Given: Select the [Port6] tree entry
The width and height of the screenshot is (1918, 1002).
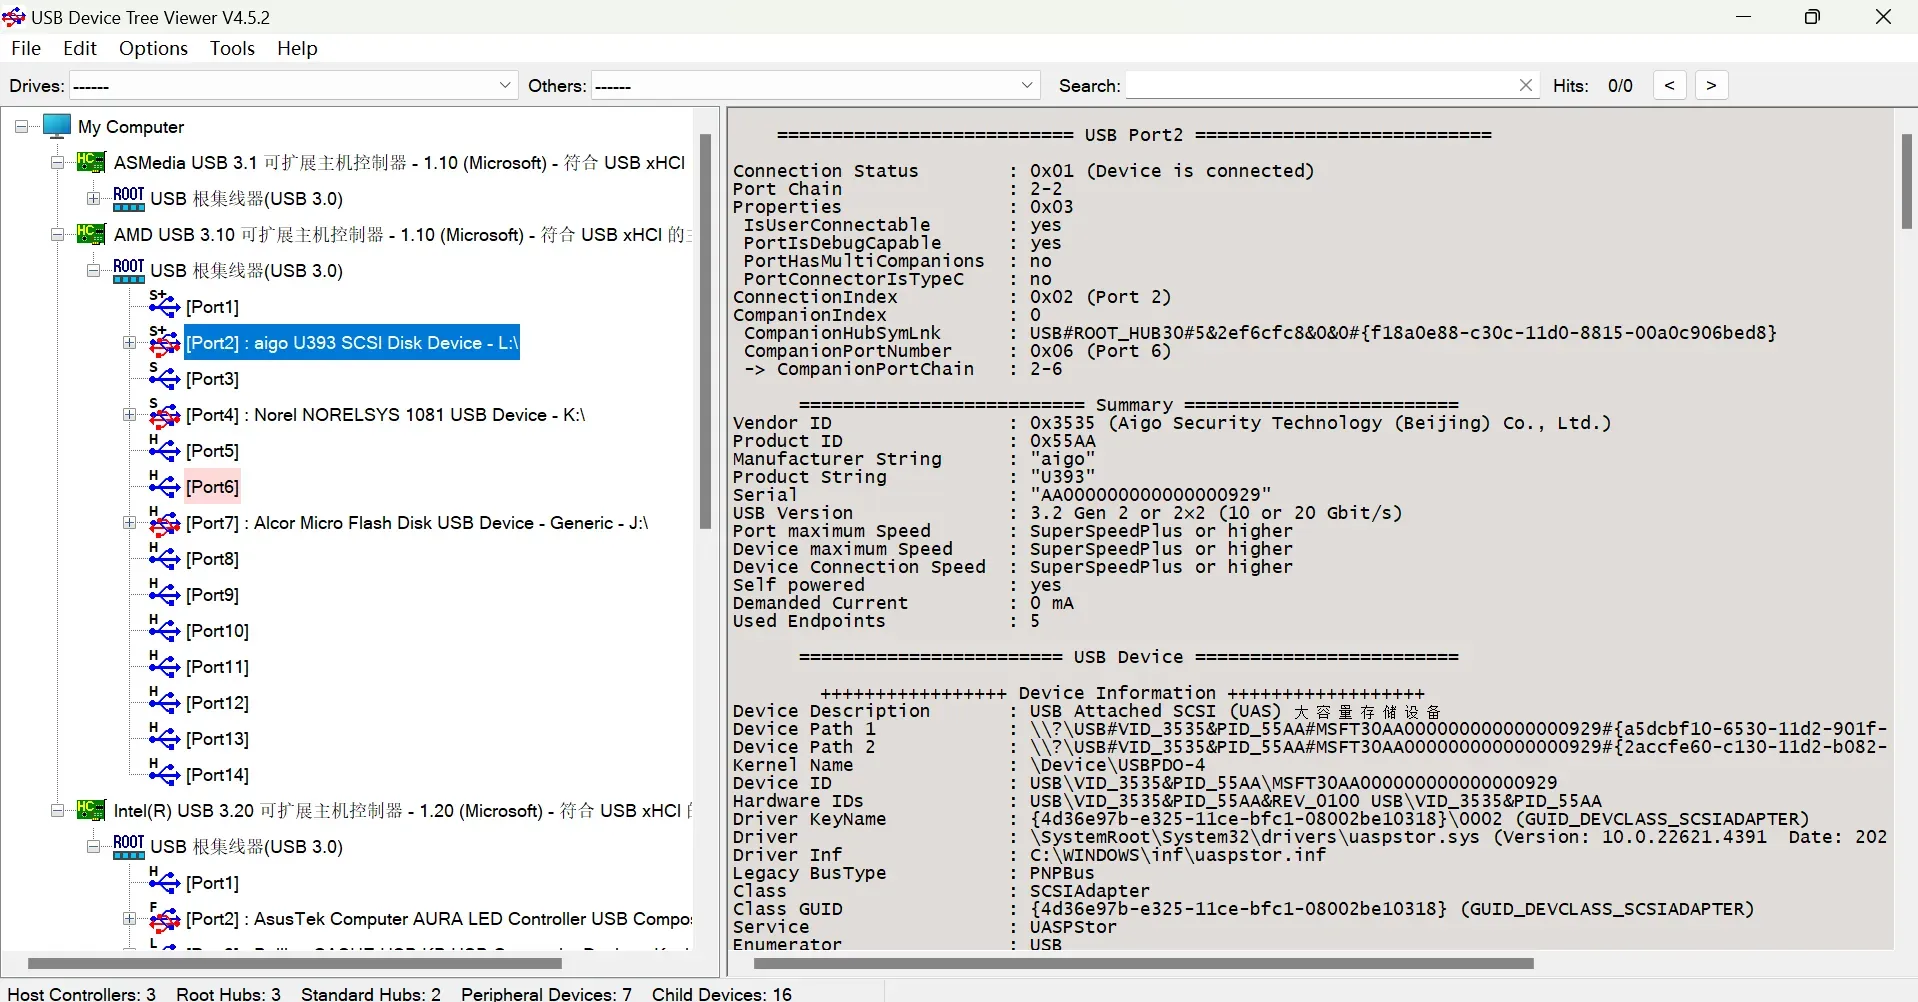Looking at the screenshot, I should [x=213, y=487].
